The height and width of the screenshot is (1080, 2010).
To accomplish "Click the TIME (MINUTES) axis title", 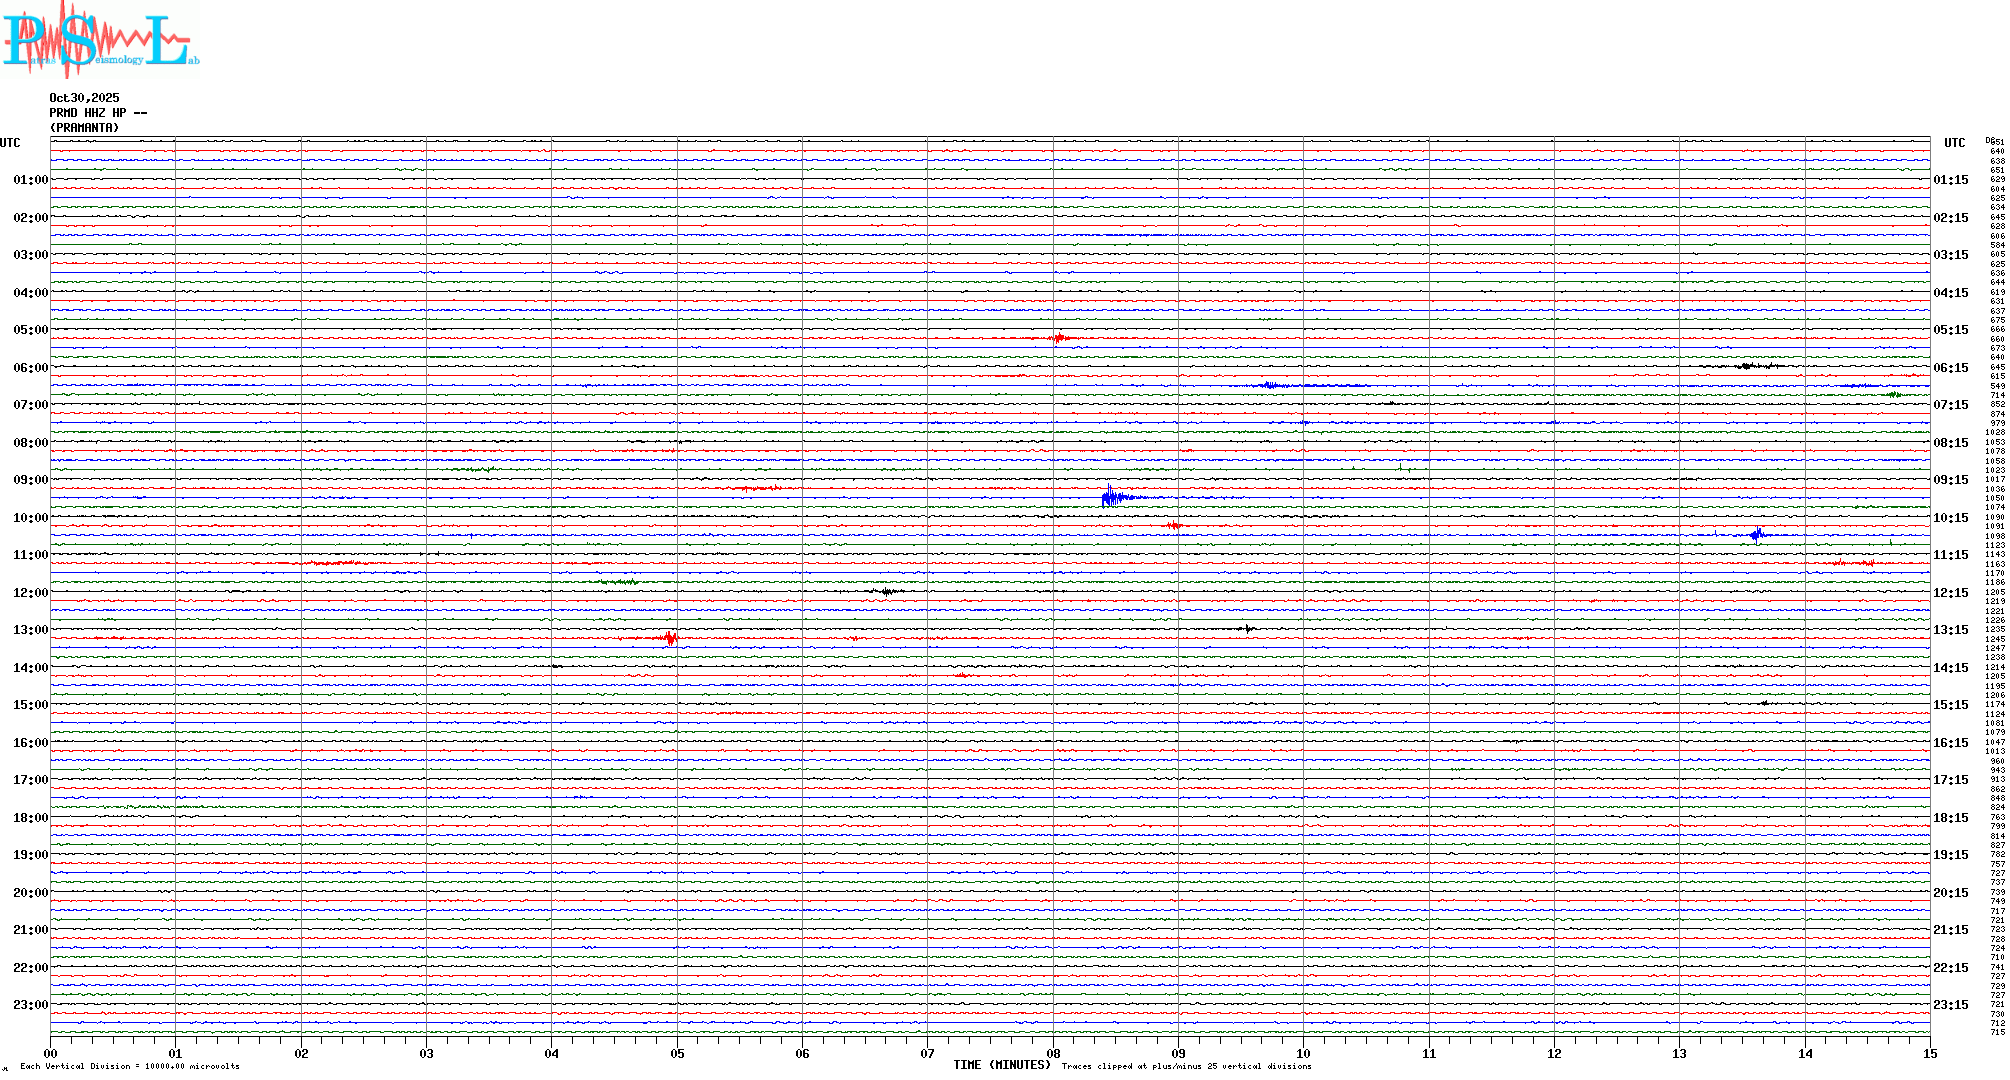I will pyautogui.click(x=1001, y=1065).
